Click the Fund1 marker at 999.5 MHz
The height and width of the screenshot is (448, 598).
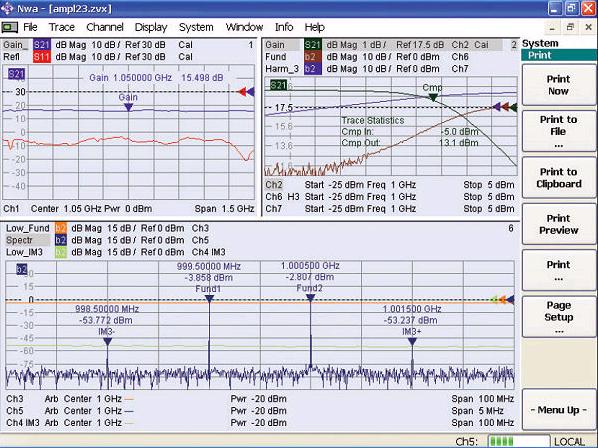pos(209,298)
